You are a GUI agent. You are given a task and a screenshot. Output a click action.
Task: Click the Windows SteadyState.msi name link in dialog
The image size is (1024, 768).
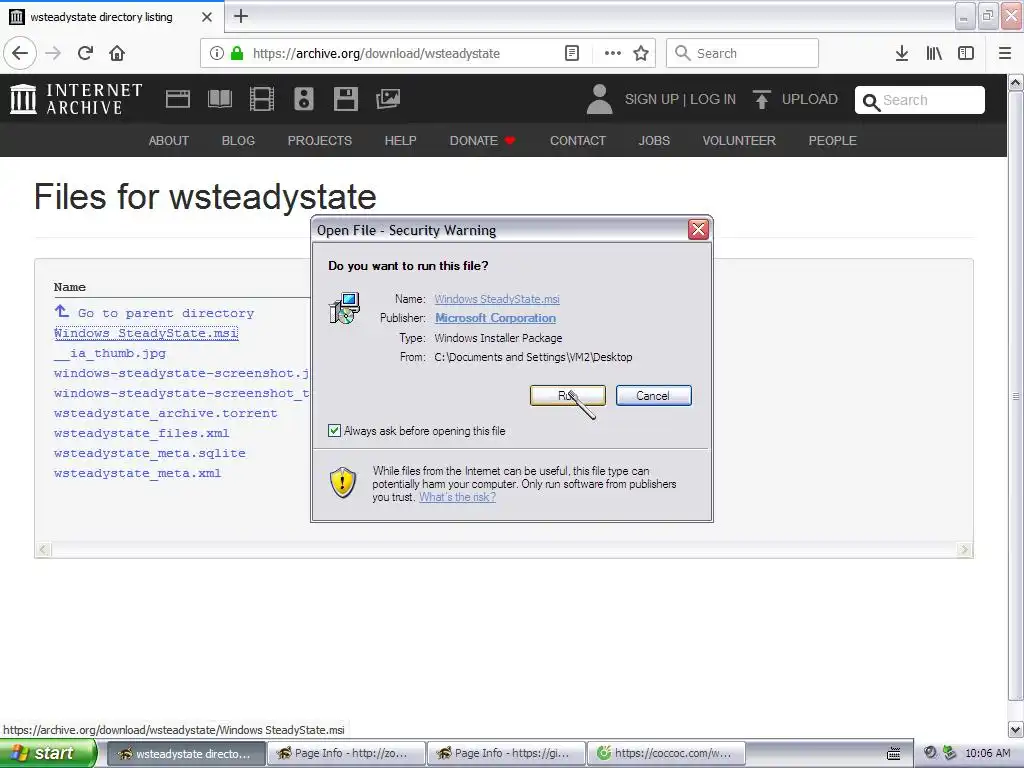point(497,299)
